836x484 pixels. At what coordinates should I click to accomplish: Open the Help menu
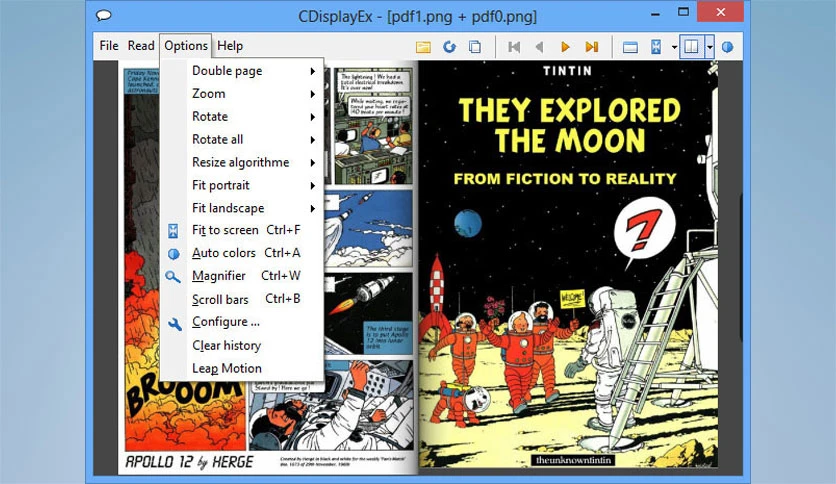[x=230, y=46]
